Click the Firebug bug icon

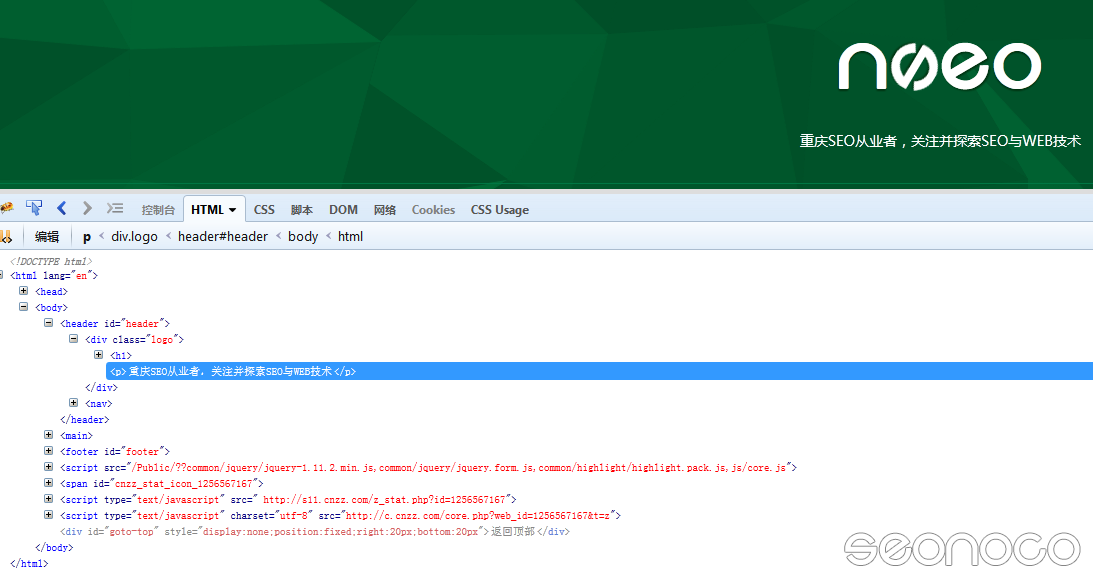(6, 209)
